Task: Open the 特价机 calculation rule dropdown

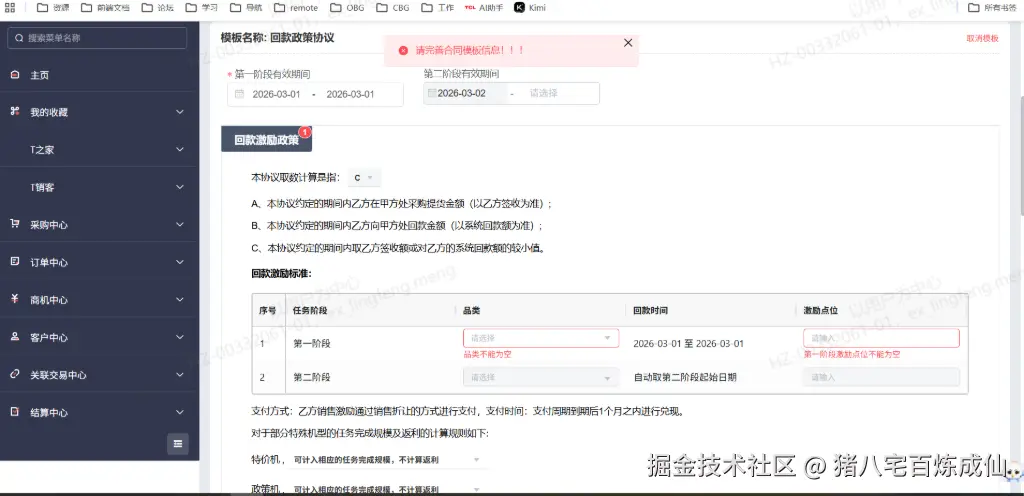Action: point(387,459)
